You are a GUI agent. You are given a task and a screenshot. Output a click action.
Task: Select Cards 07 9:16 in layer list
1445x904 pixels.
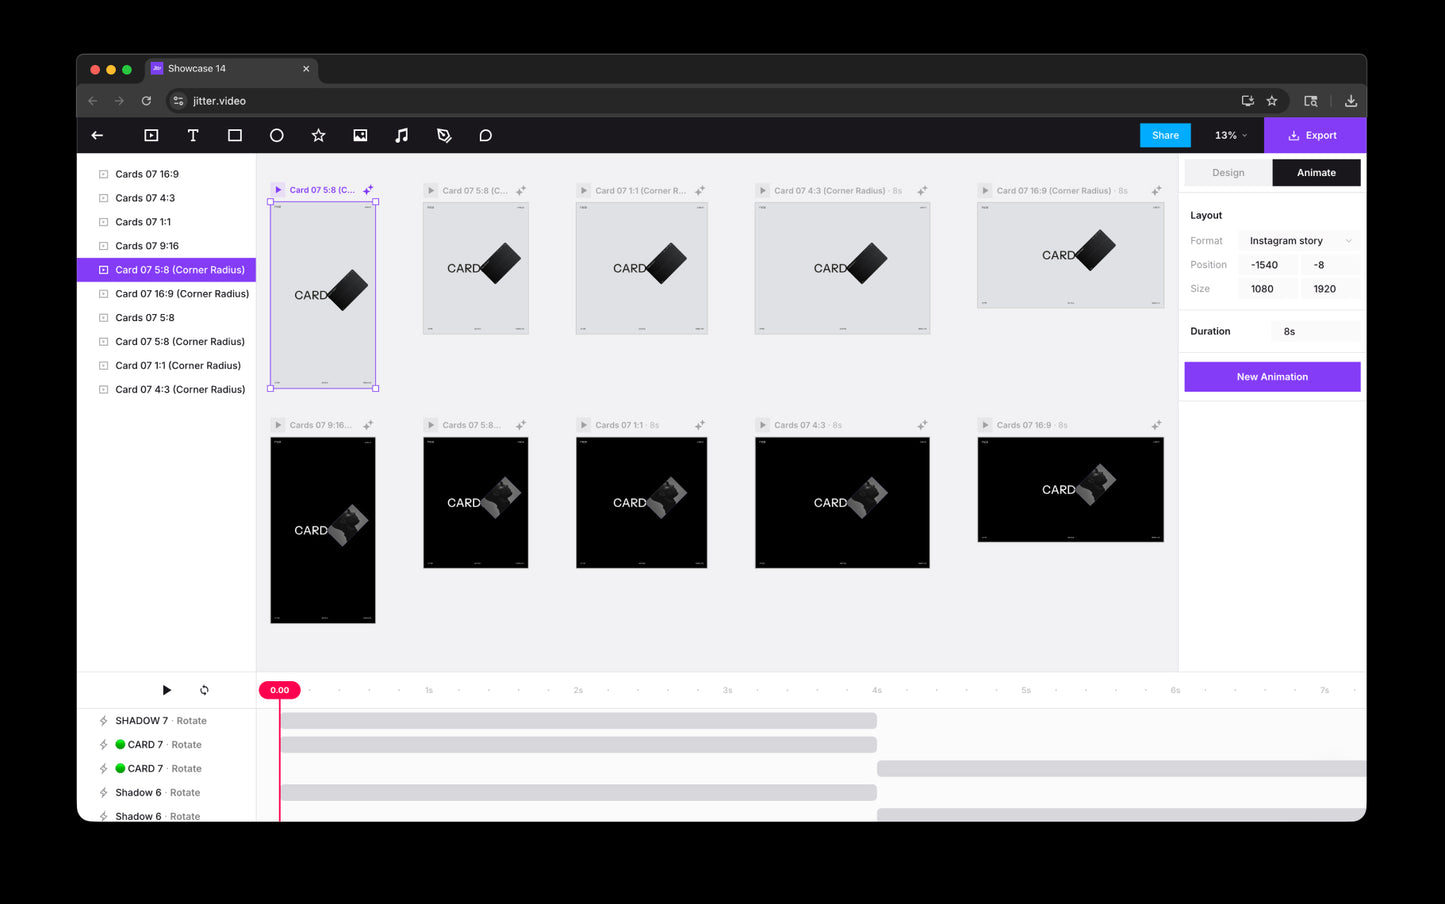click(147, 246)
